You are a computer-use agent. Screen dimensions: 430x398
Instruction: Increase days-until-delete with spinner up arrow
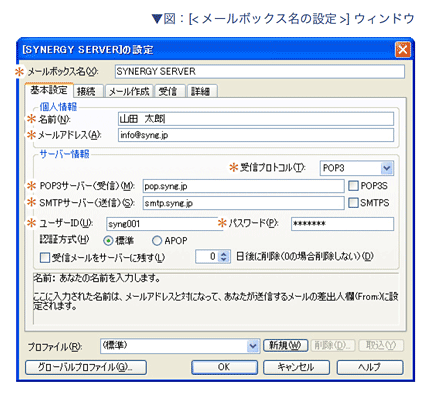[224, 254]
